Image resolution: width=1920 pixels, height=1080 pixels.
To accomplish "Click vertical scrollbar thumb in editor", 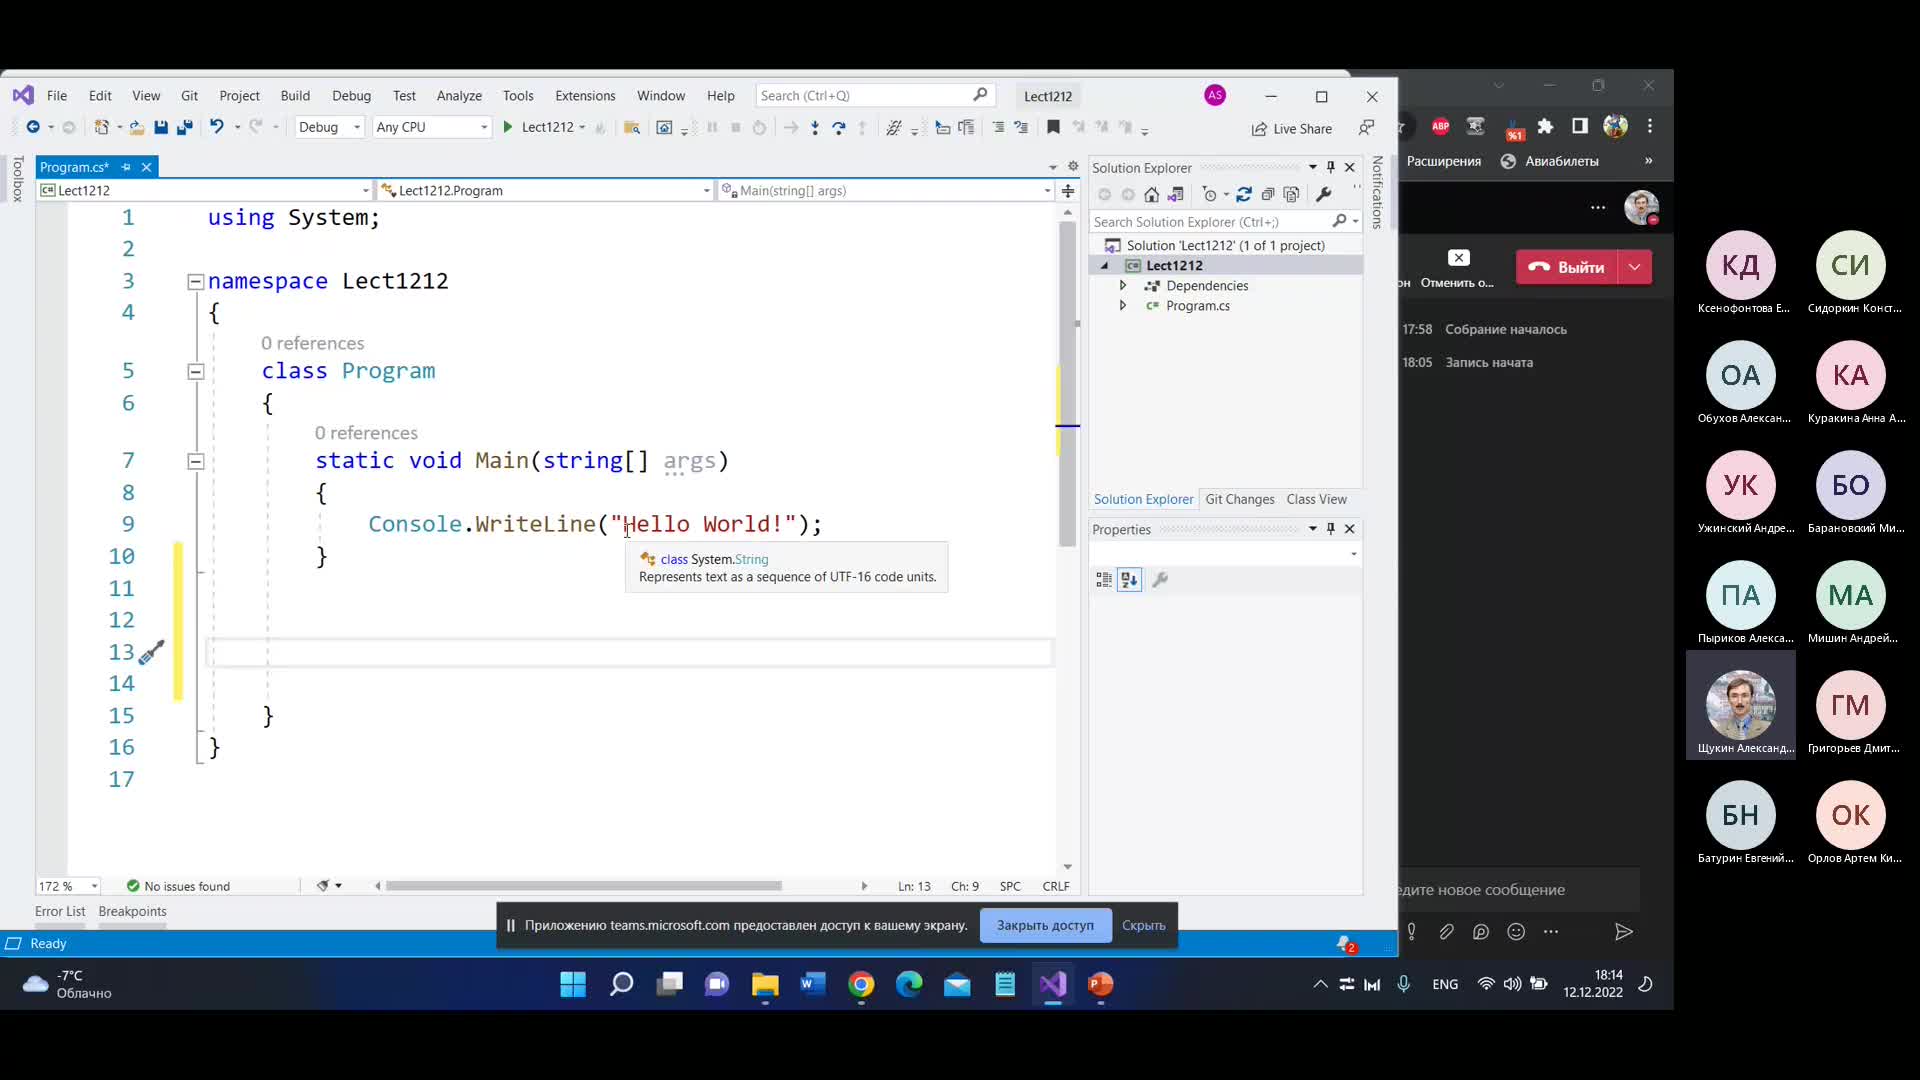I will click(x=1067, y=384).
